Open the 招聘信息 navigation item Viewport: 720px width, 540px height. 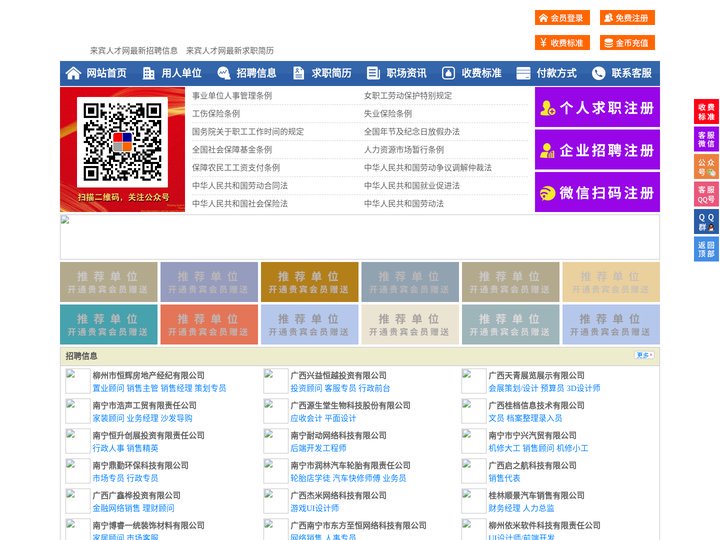(256, 73)
